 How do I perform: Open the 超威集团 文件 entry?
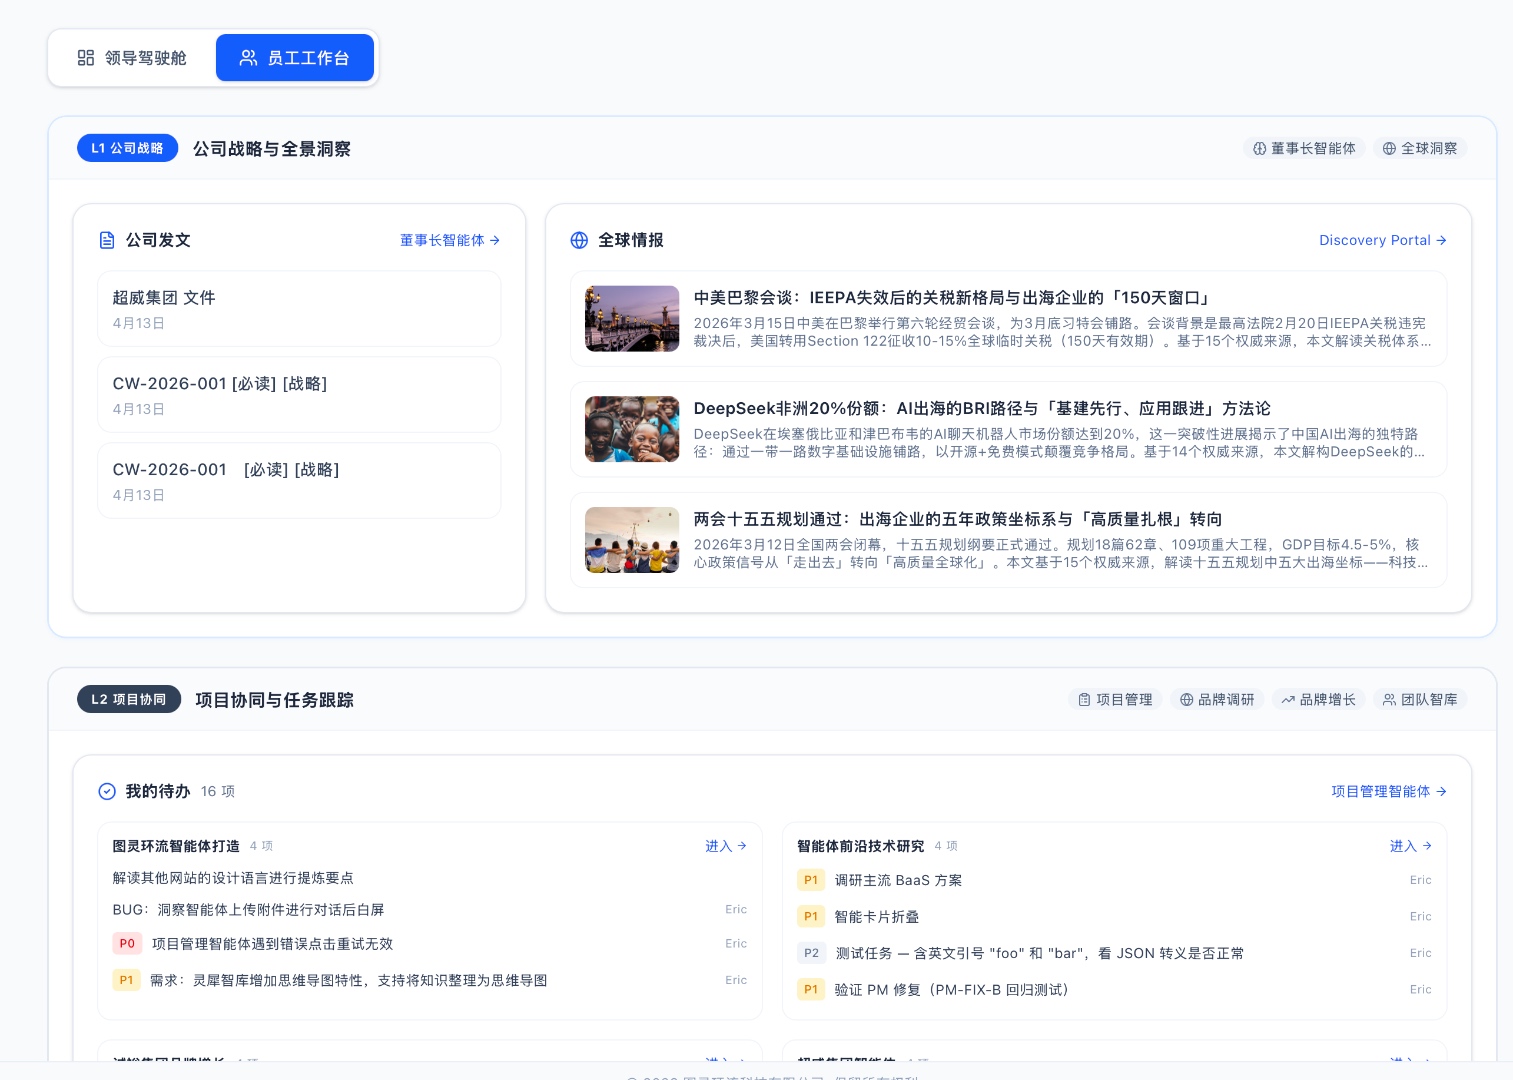[299, 309]
